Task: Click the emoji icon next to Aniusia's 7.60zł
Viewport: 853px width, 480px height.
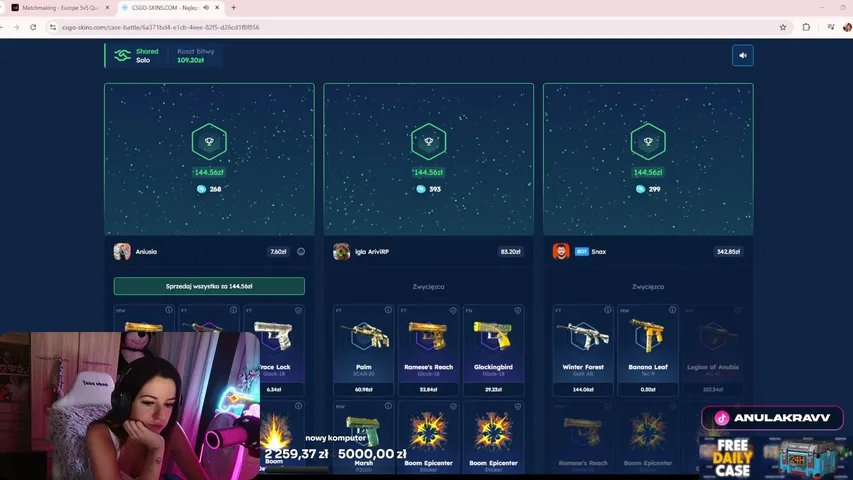Action: (x=301, y=251)
